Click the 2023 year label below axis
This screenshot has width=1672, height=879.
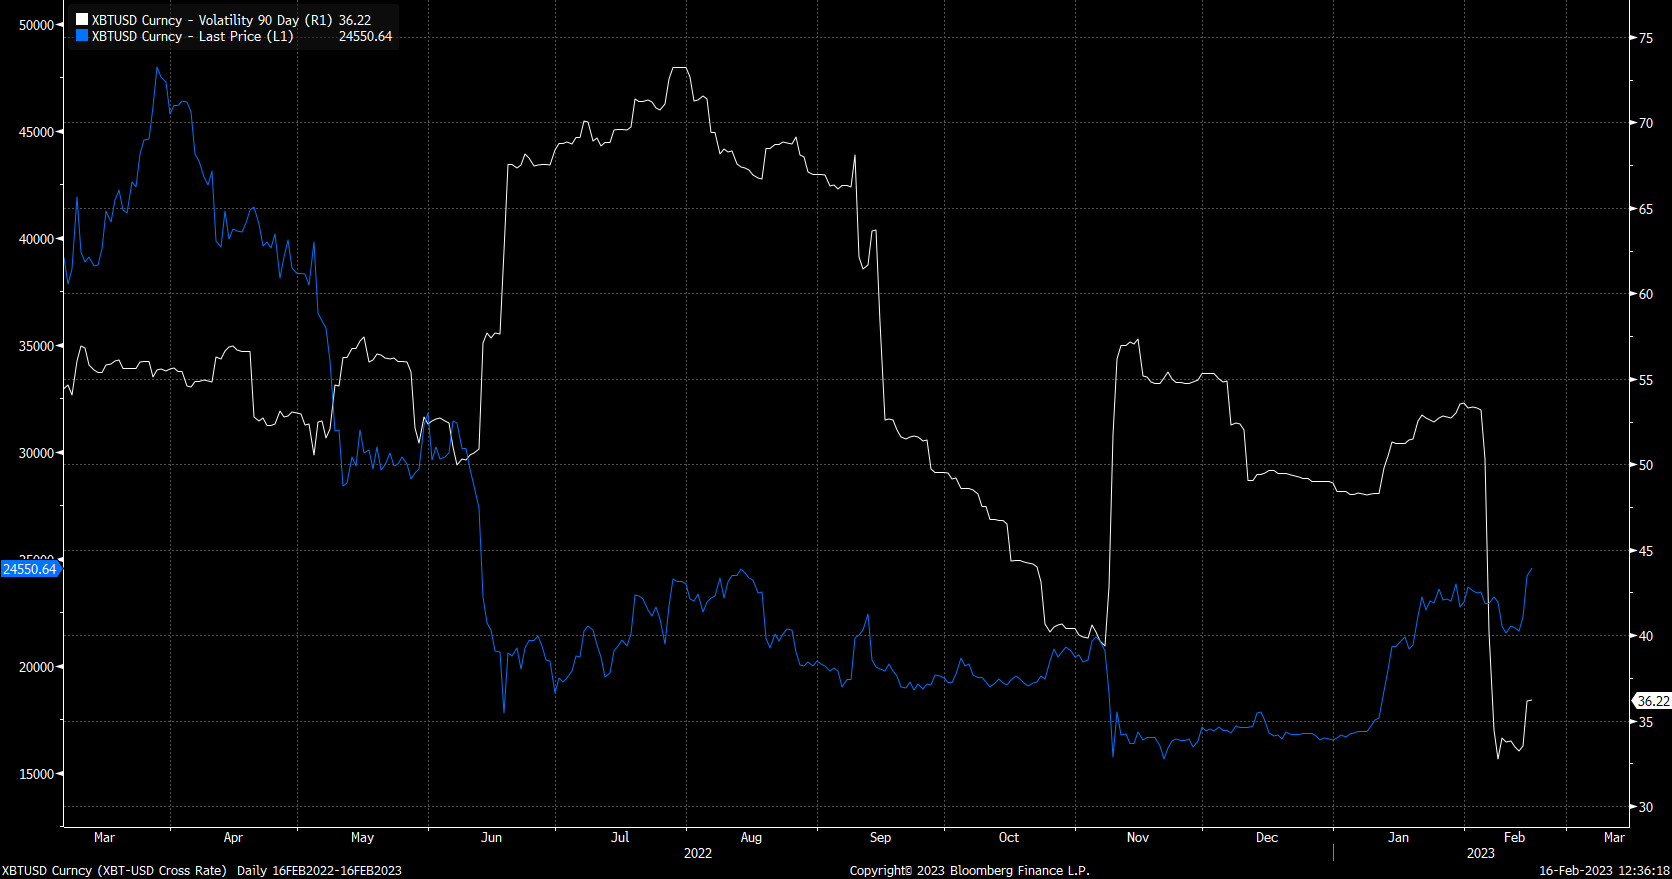click(1481, 853)
